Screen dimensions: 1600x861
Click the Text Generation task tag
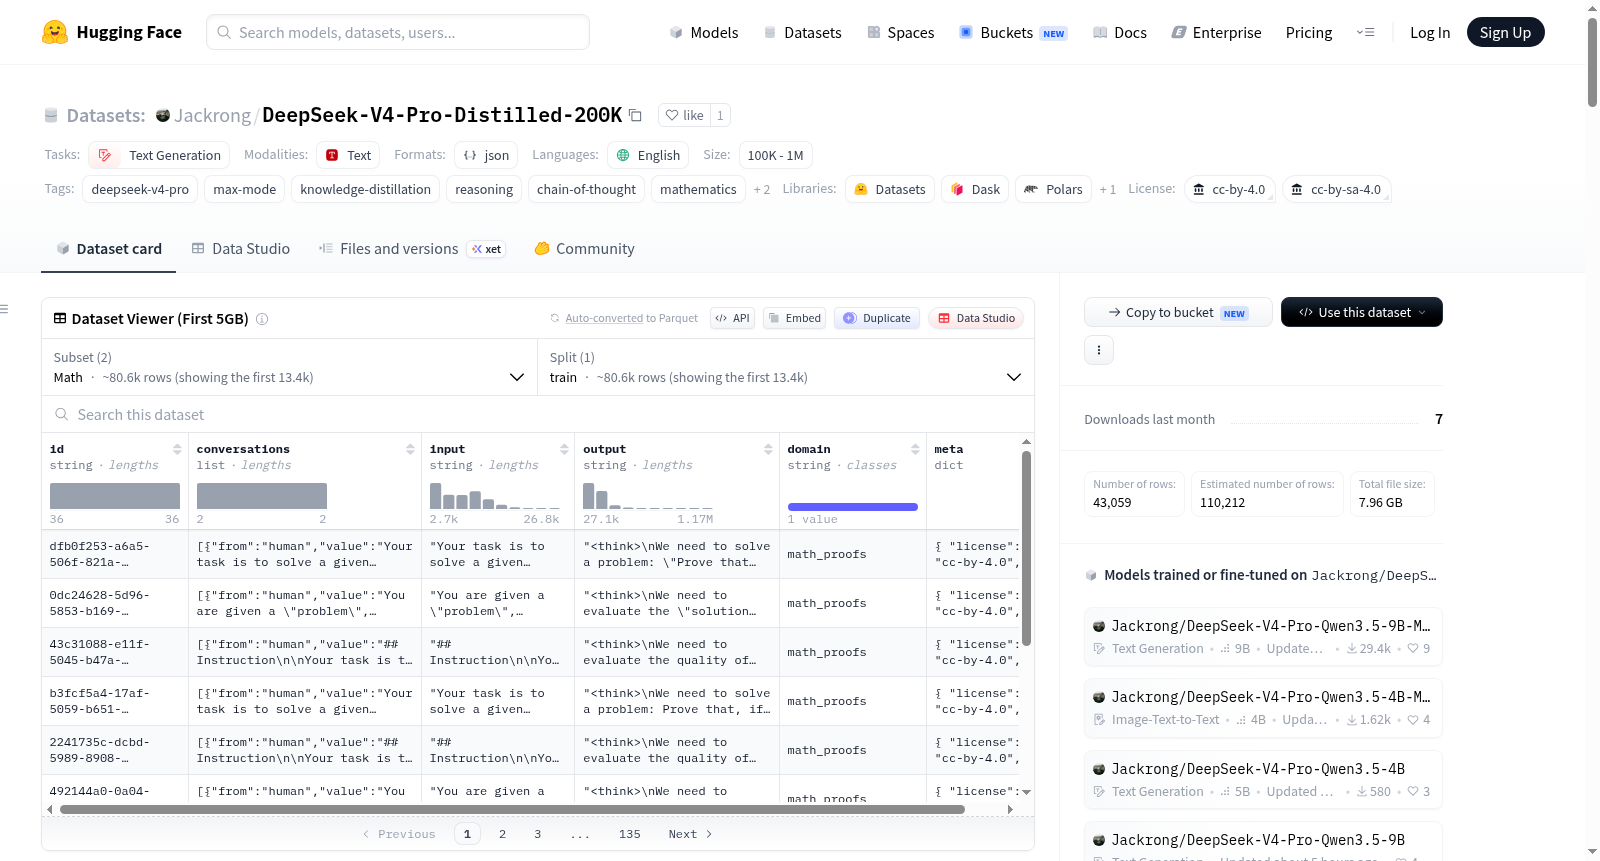pos(159,155)
